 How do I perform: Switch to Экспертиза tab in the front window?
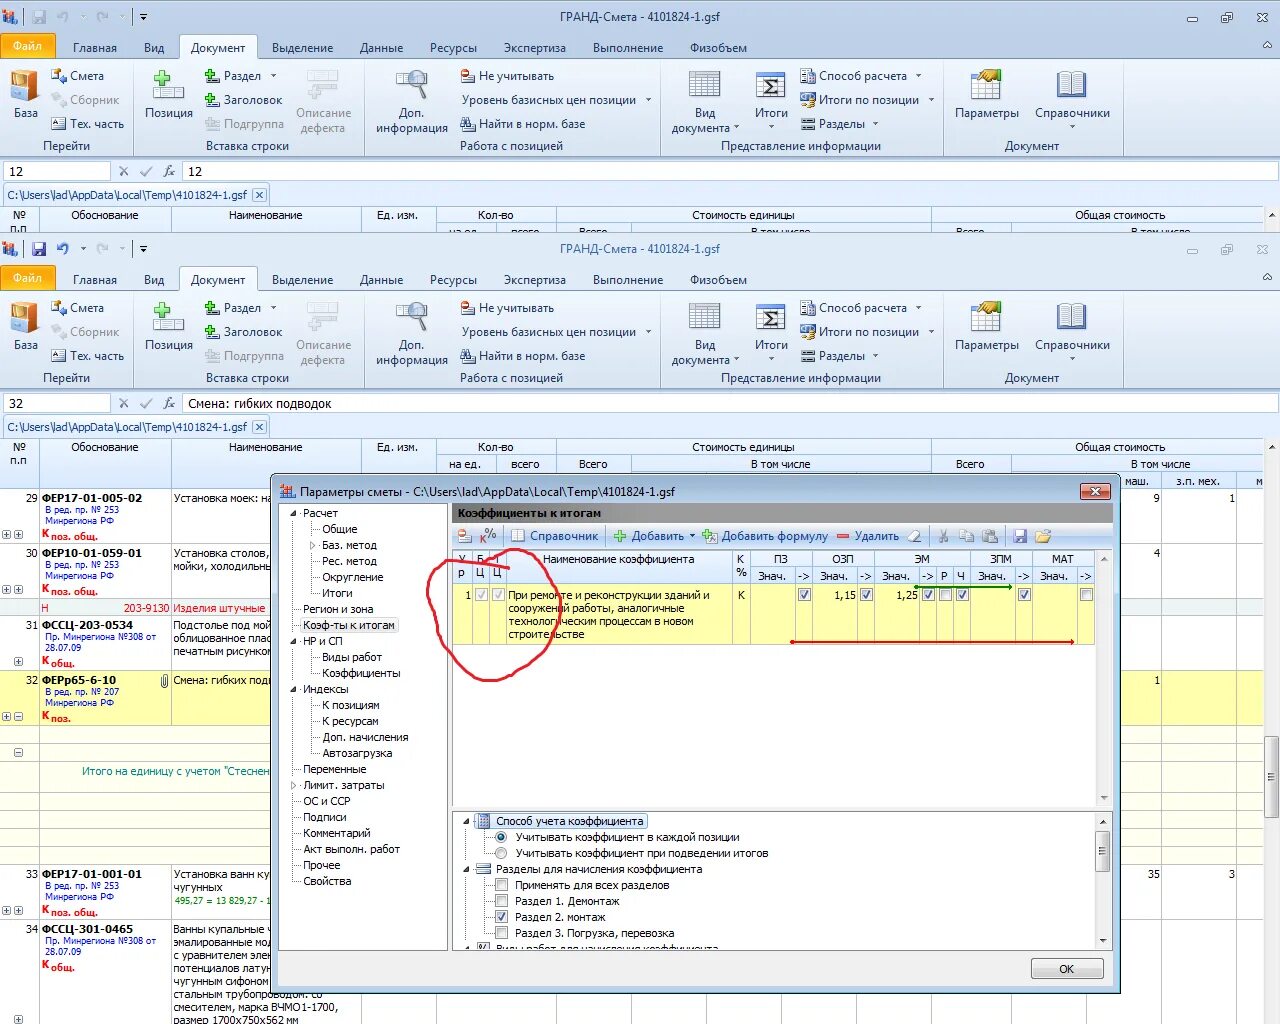pos(534,280)
